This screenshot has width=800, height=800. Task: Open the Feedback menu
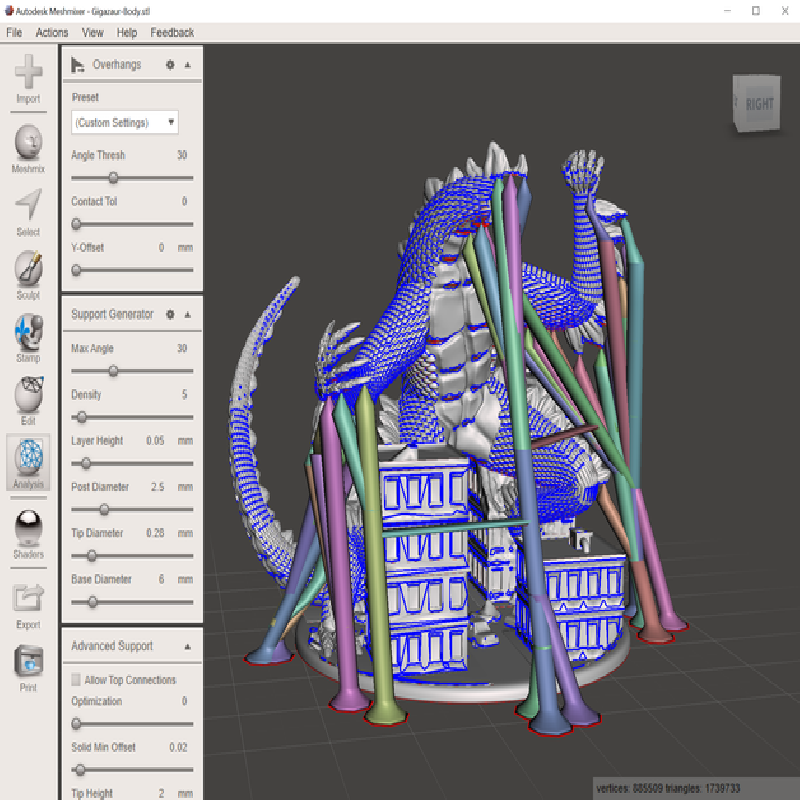pyautogui.click(x=172, y=33)
